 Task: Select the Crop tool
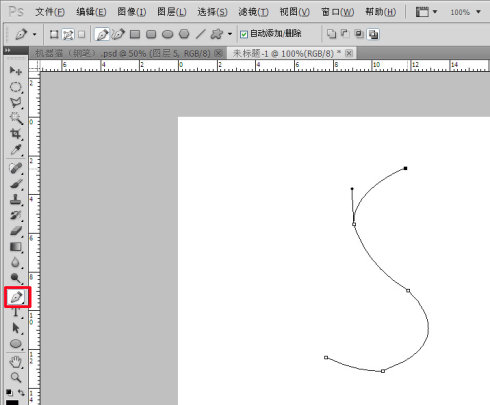point(15,134)
